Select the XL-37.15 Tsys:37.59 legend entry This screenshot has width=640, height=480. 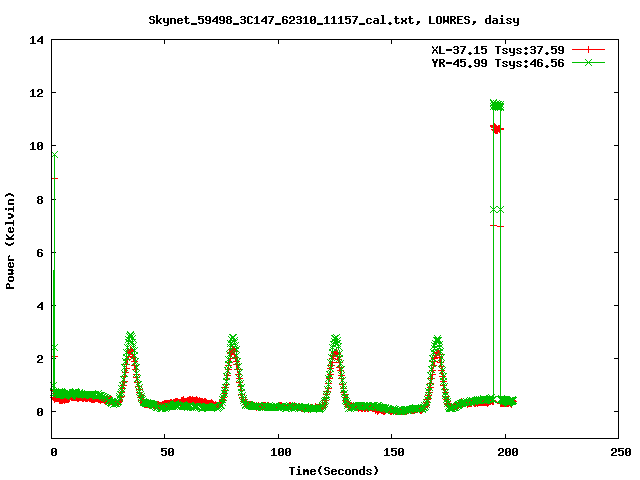point(498,50)
